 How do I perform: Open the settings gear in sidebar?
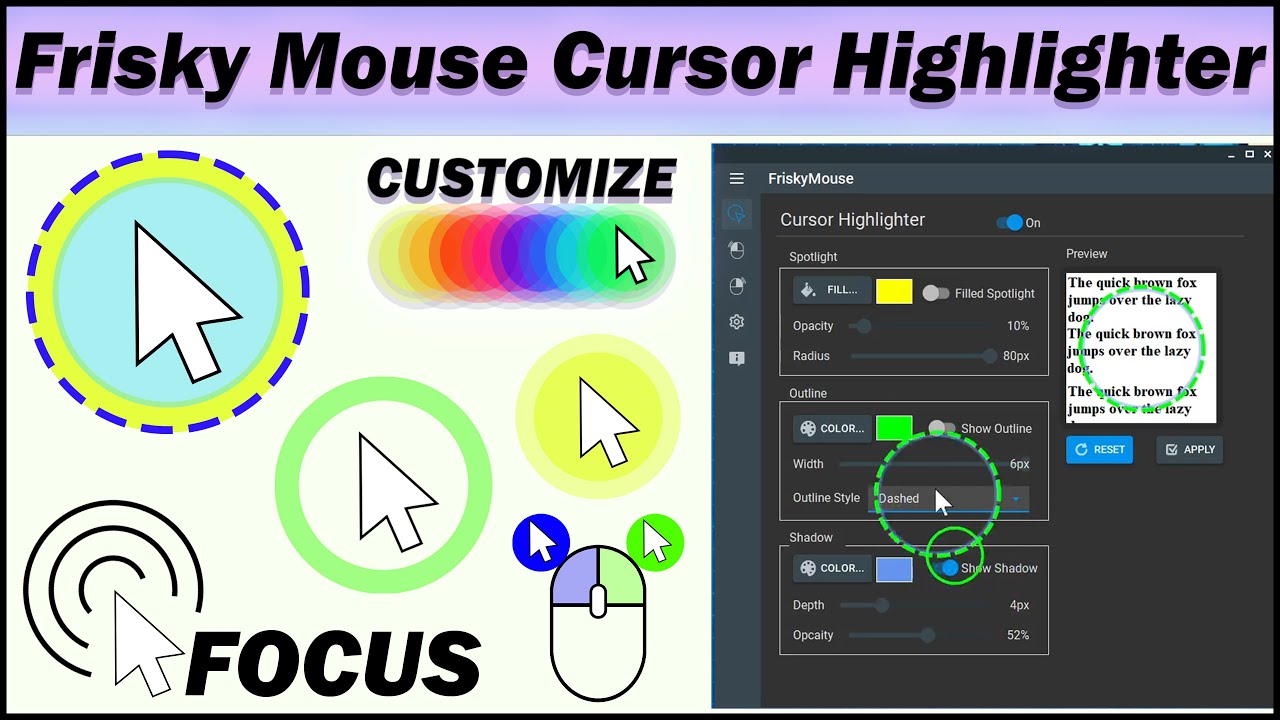[x=737, y=322]
